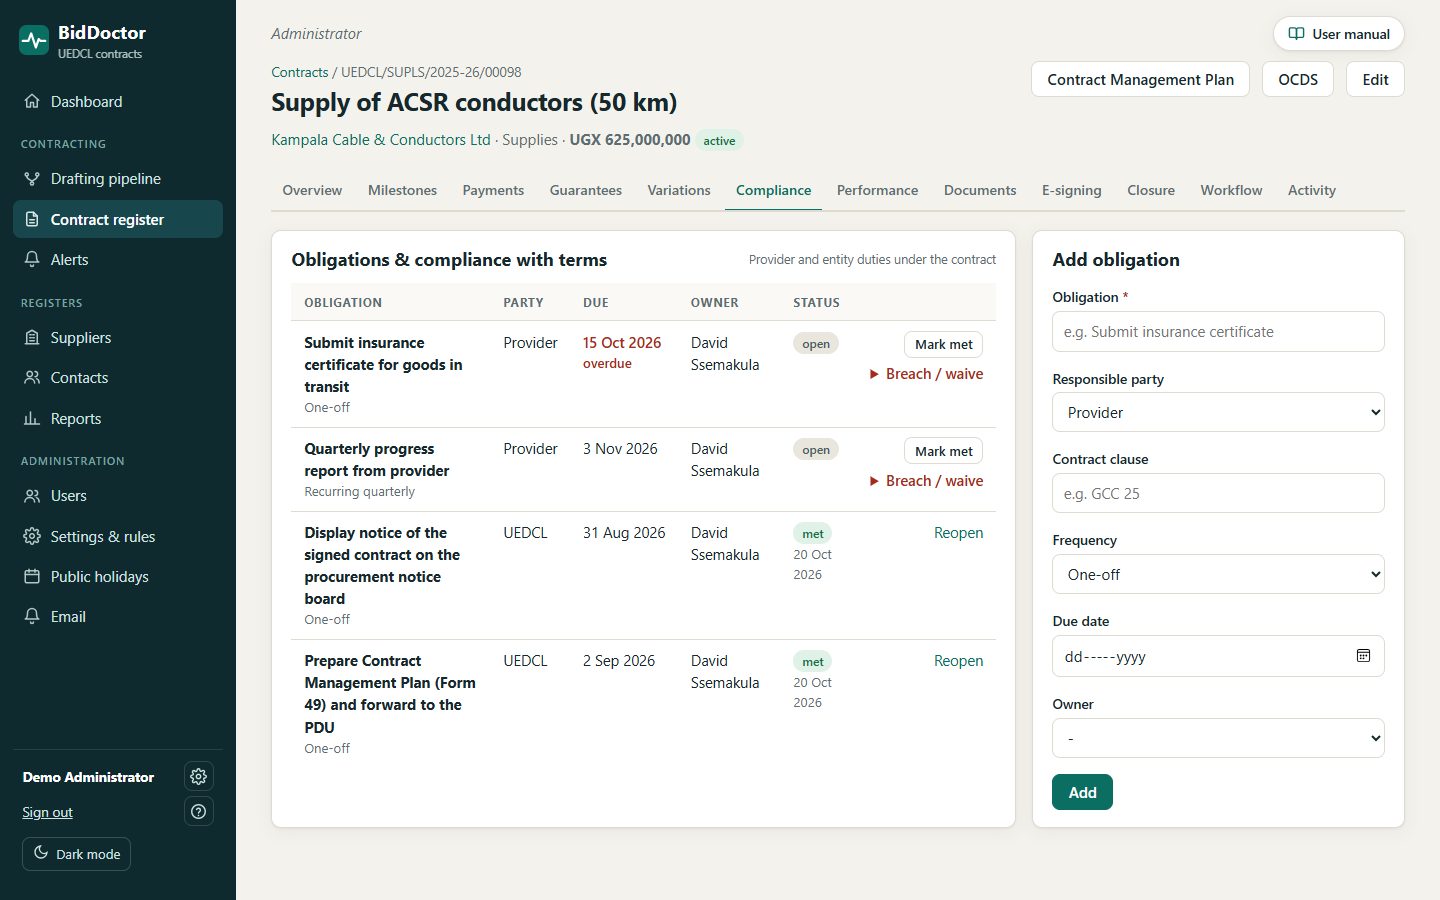
Task: Click the Edit contract button
Action: pyautogui.click(x=1375, y=80)
